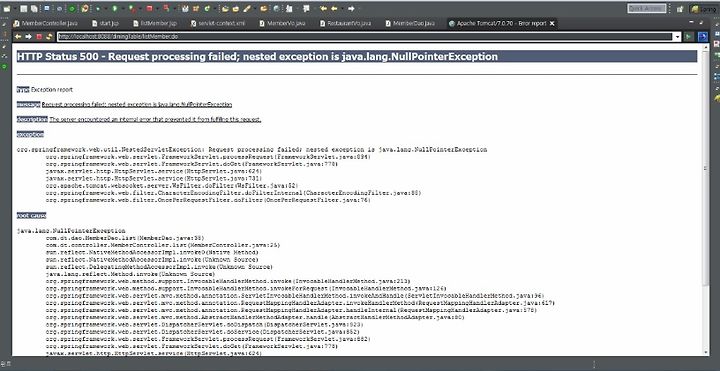Click the java.lang.NullPointerException root cause line
The width and height of the screenshot is (720, 371).
coord(71,230)
